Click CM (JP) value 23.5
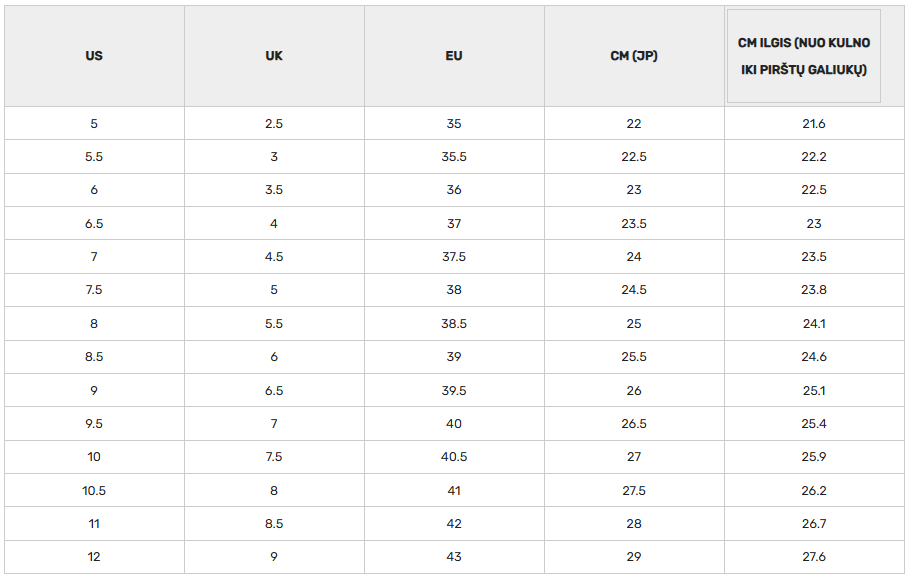 [634, 224]
